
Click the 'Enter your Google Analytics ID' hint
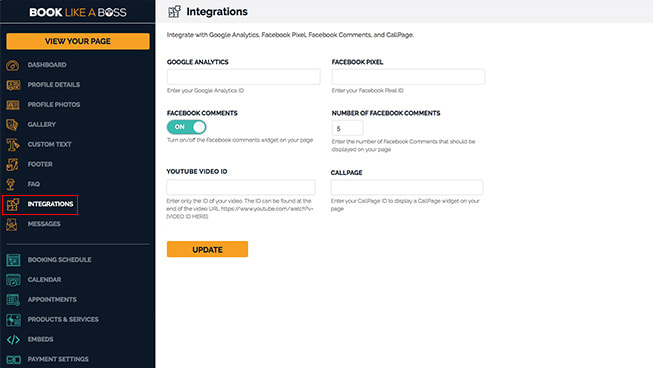pos(205,91)
